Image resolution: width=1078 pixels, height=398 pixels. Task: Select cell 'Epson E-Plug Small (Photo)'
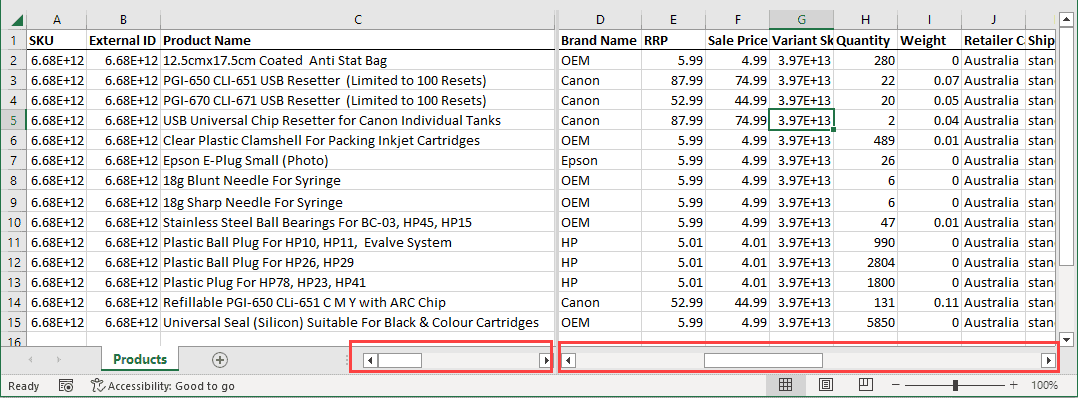(x=358, y=161)
